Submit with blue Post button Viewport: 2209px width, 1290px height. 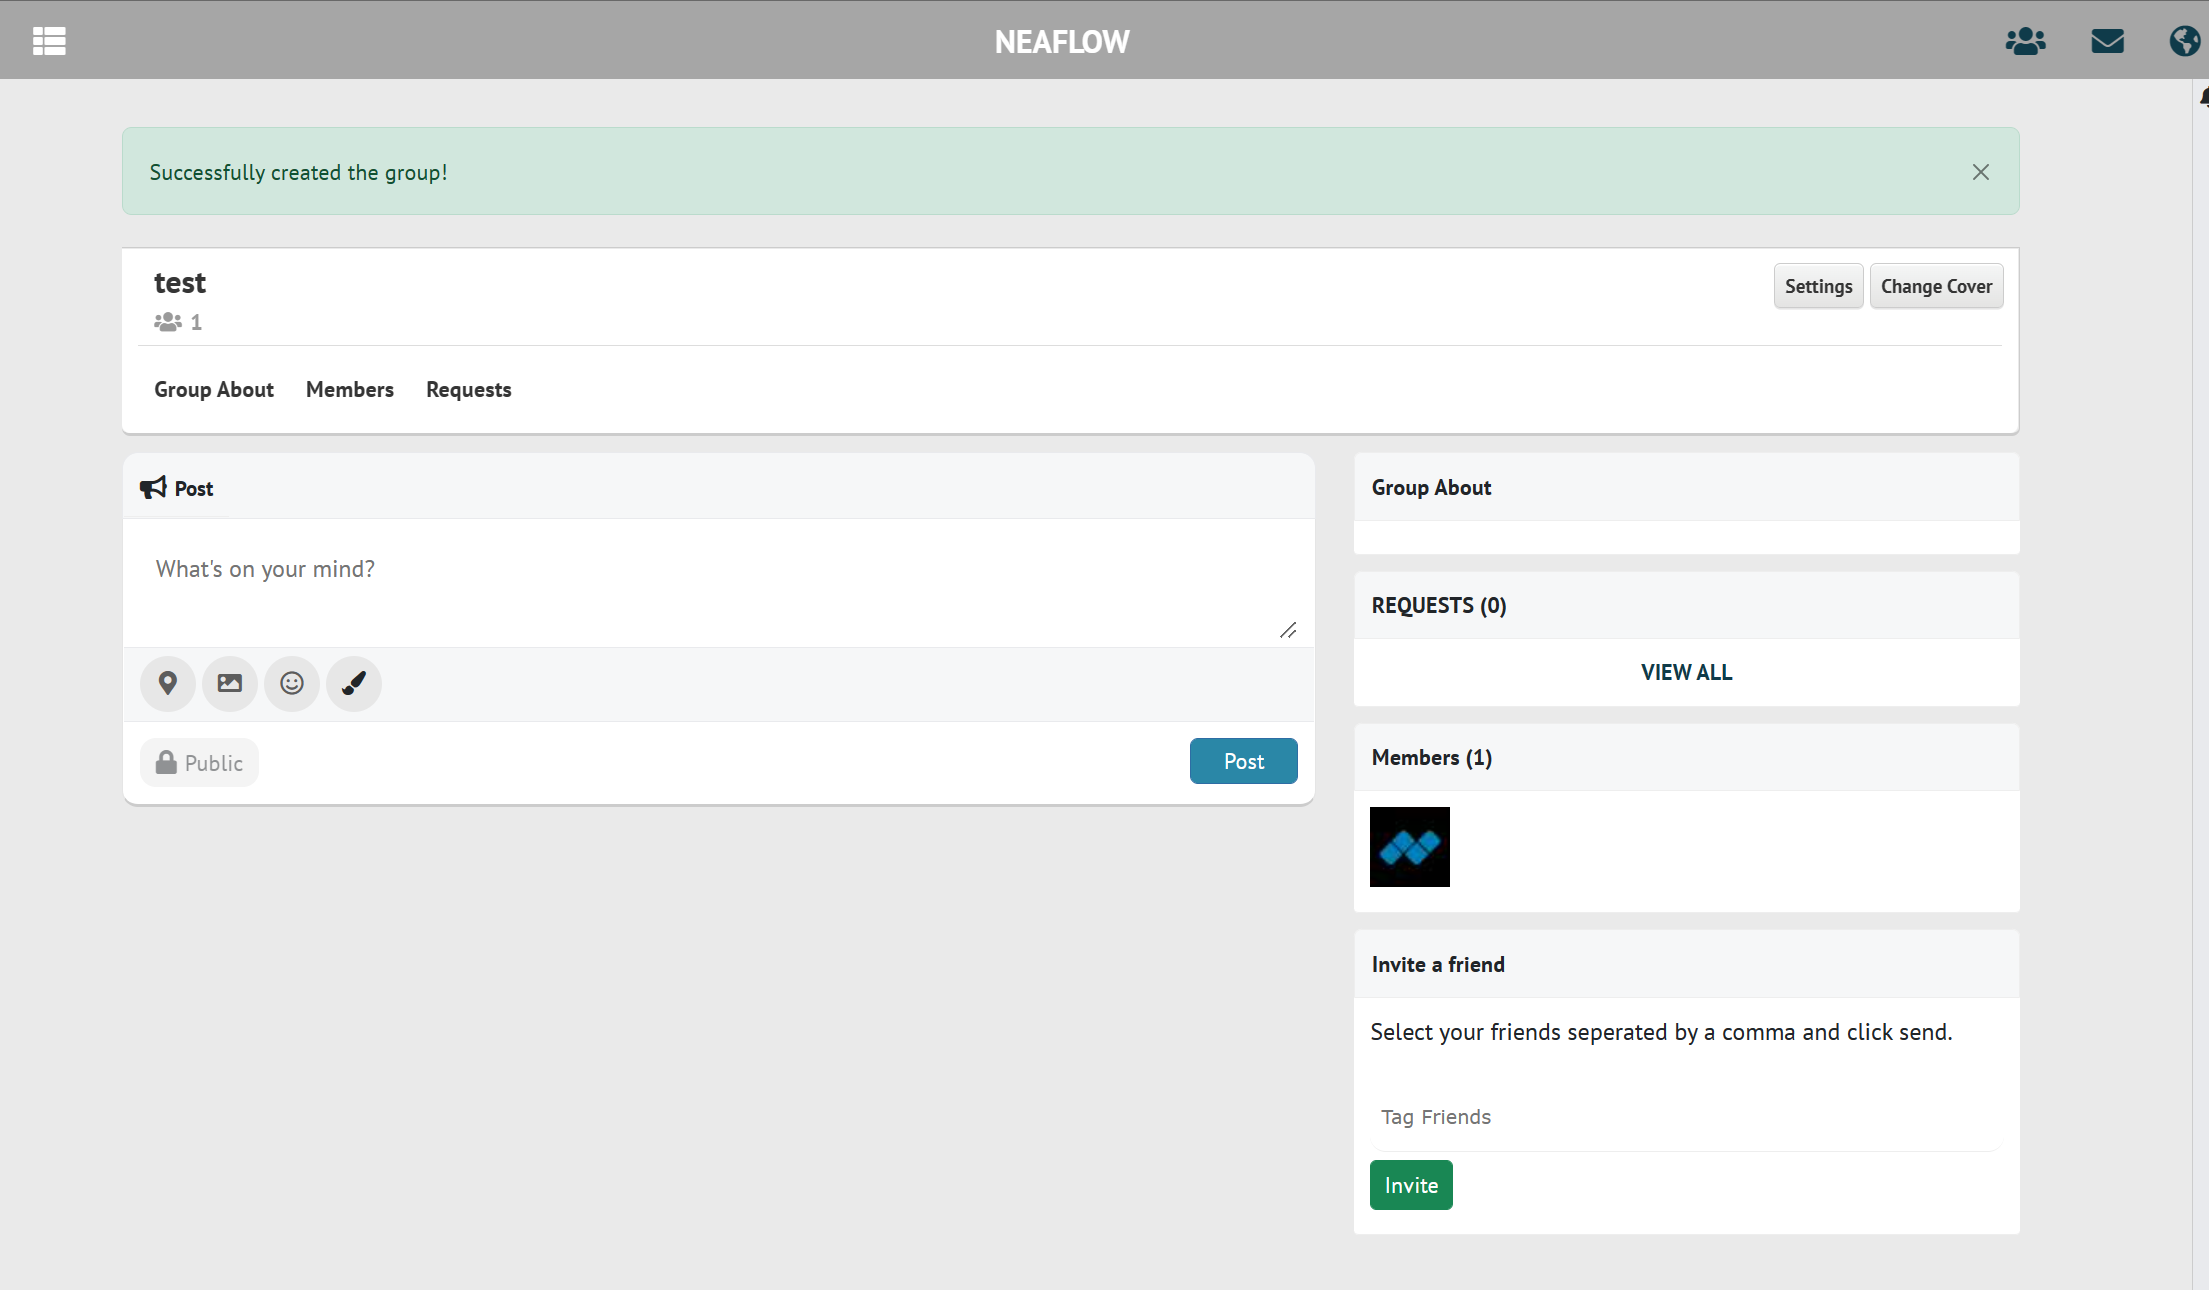pyautogui.click(x=1243, y=761)
